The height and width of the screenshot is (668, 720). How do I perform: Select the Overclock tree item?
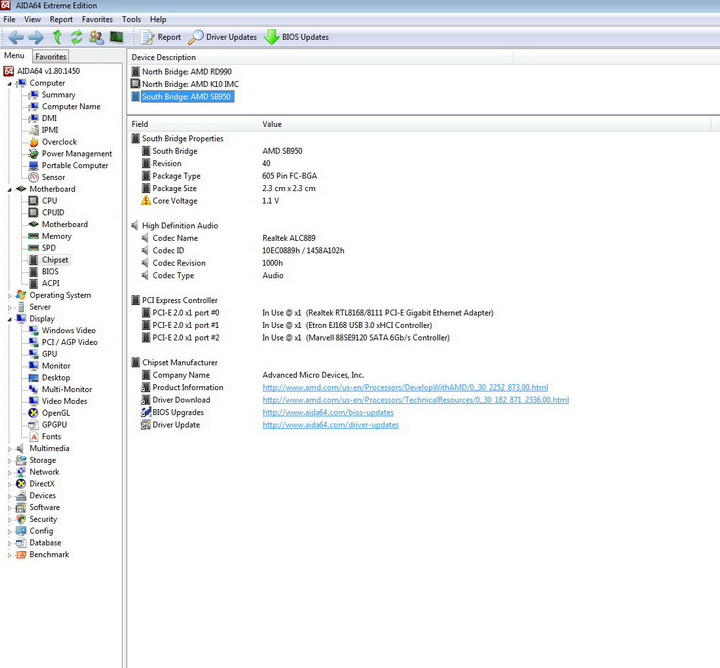coord(59,142)
